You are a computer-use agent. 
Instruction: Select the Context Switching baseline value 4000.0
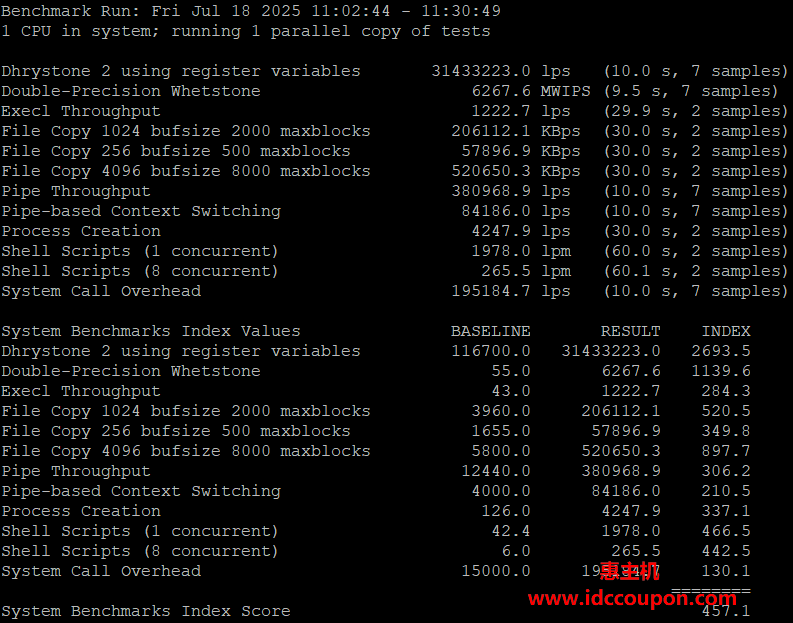pyautogui.click(x=501, y=491)
